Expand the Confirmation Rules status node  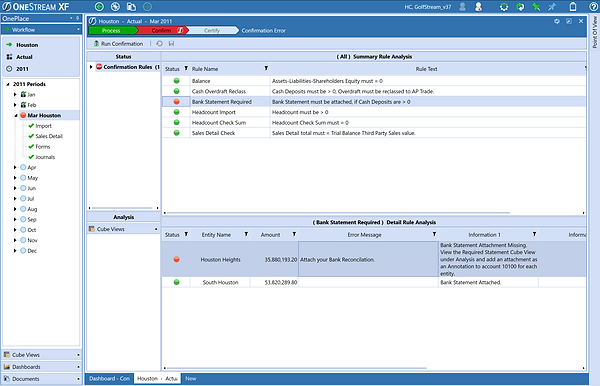point(91,67)
